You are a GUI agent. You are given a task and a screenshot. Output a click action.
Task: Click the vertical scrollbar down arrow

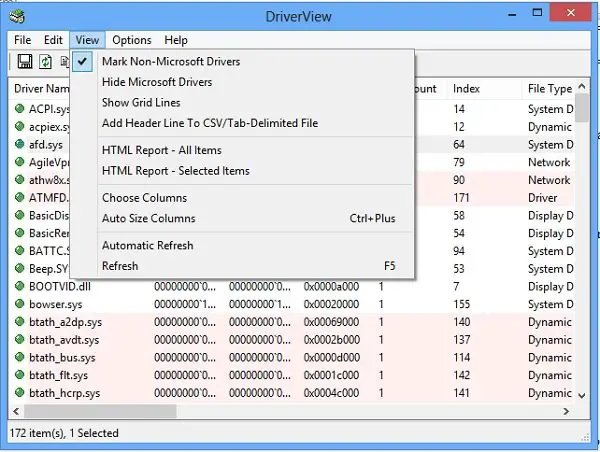(582, 395)
